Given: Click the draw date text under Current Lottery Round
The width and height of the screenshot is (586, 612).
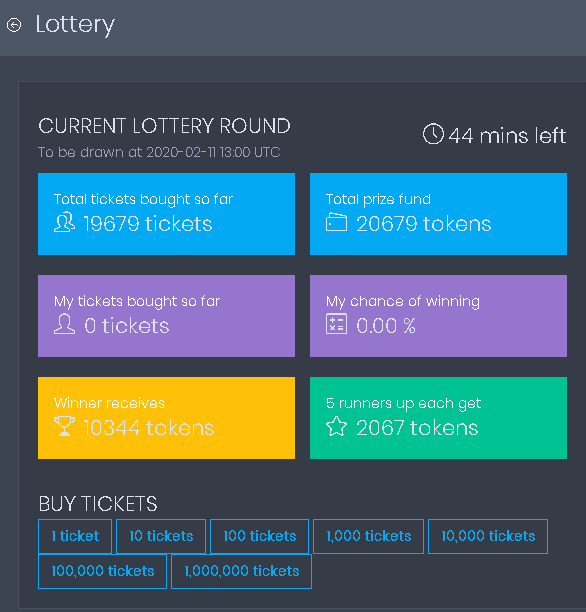Looking at the screenshot, I should pyautogui.click(x=159, y=152).
